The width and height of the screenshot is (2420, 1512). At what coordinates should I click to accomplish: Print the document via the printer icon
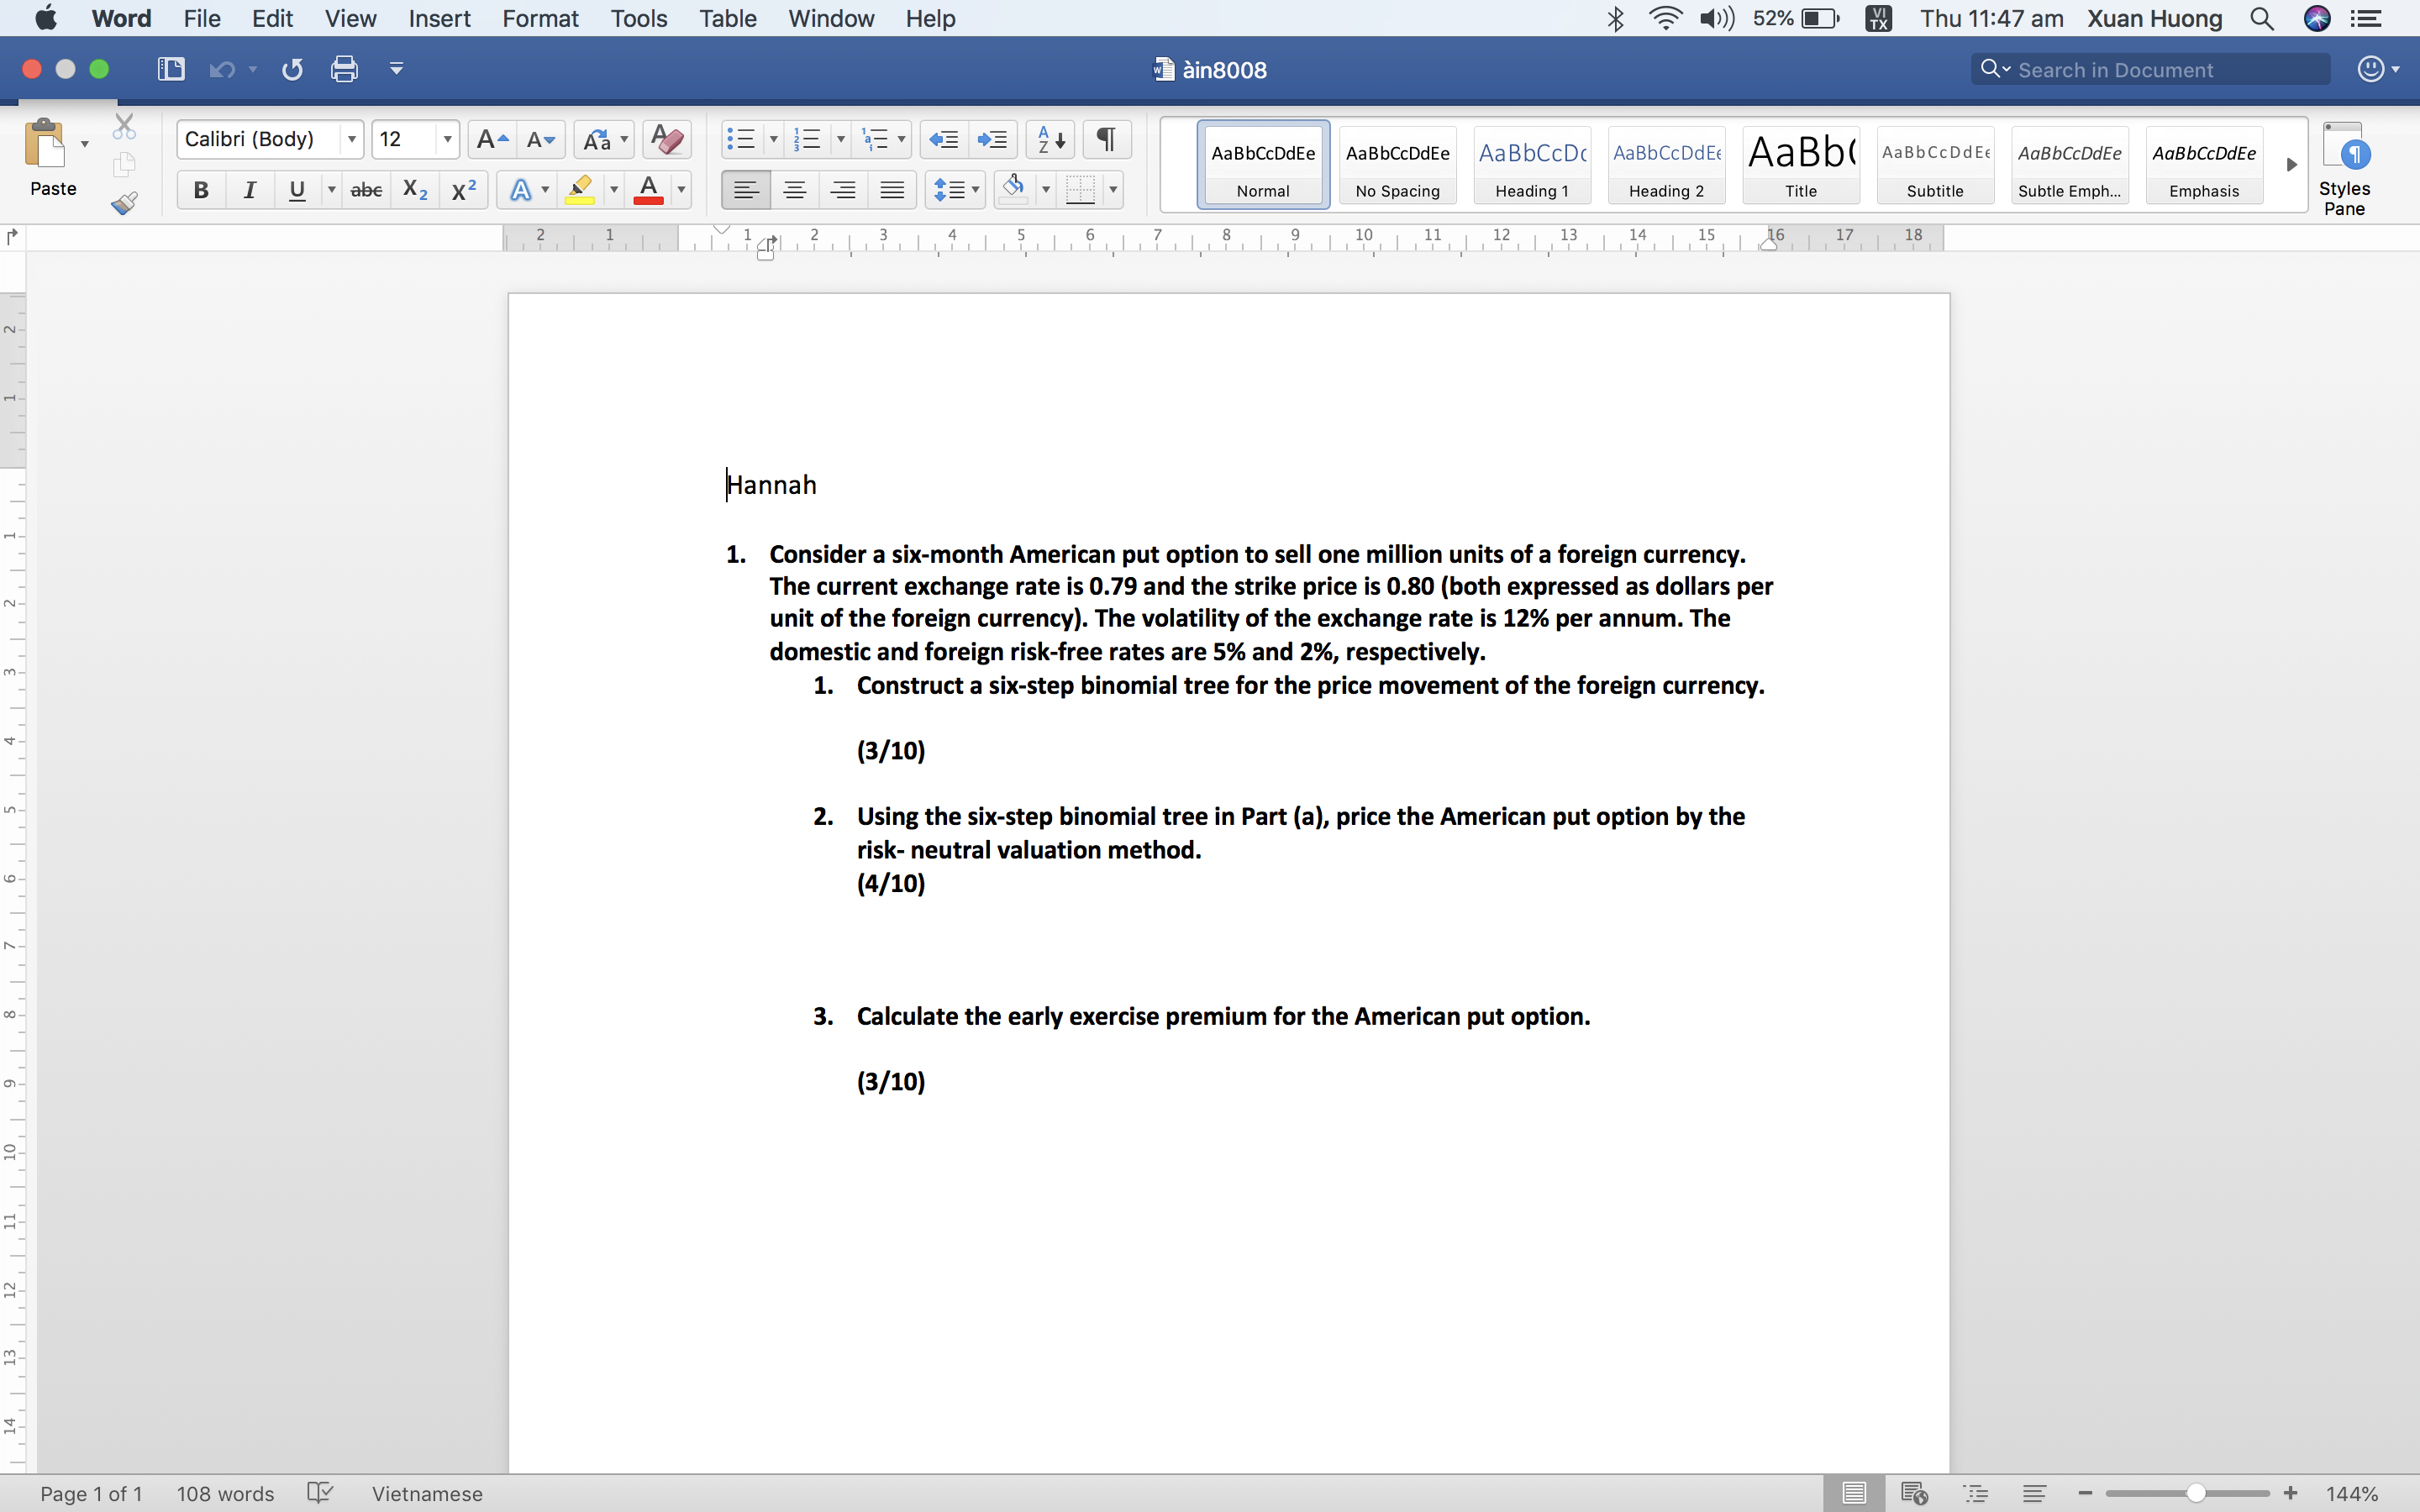pyautogui.click(x=344, y=68)
